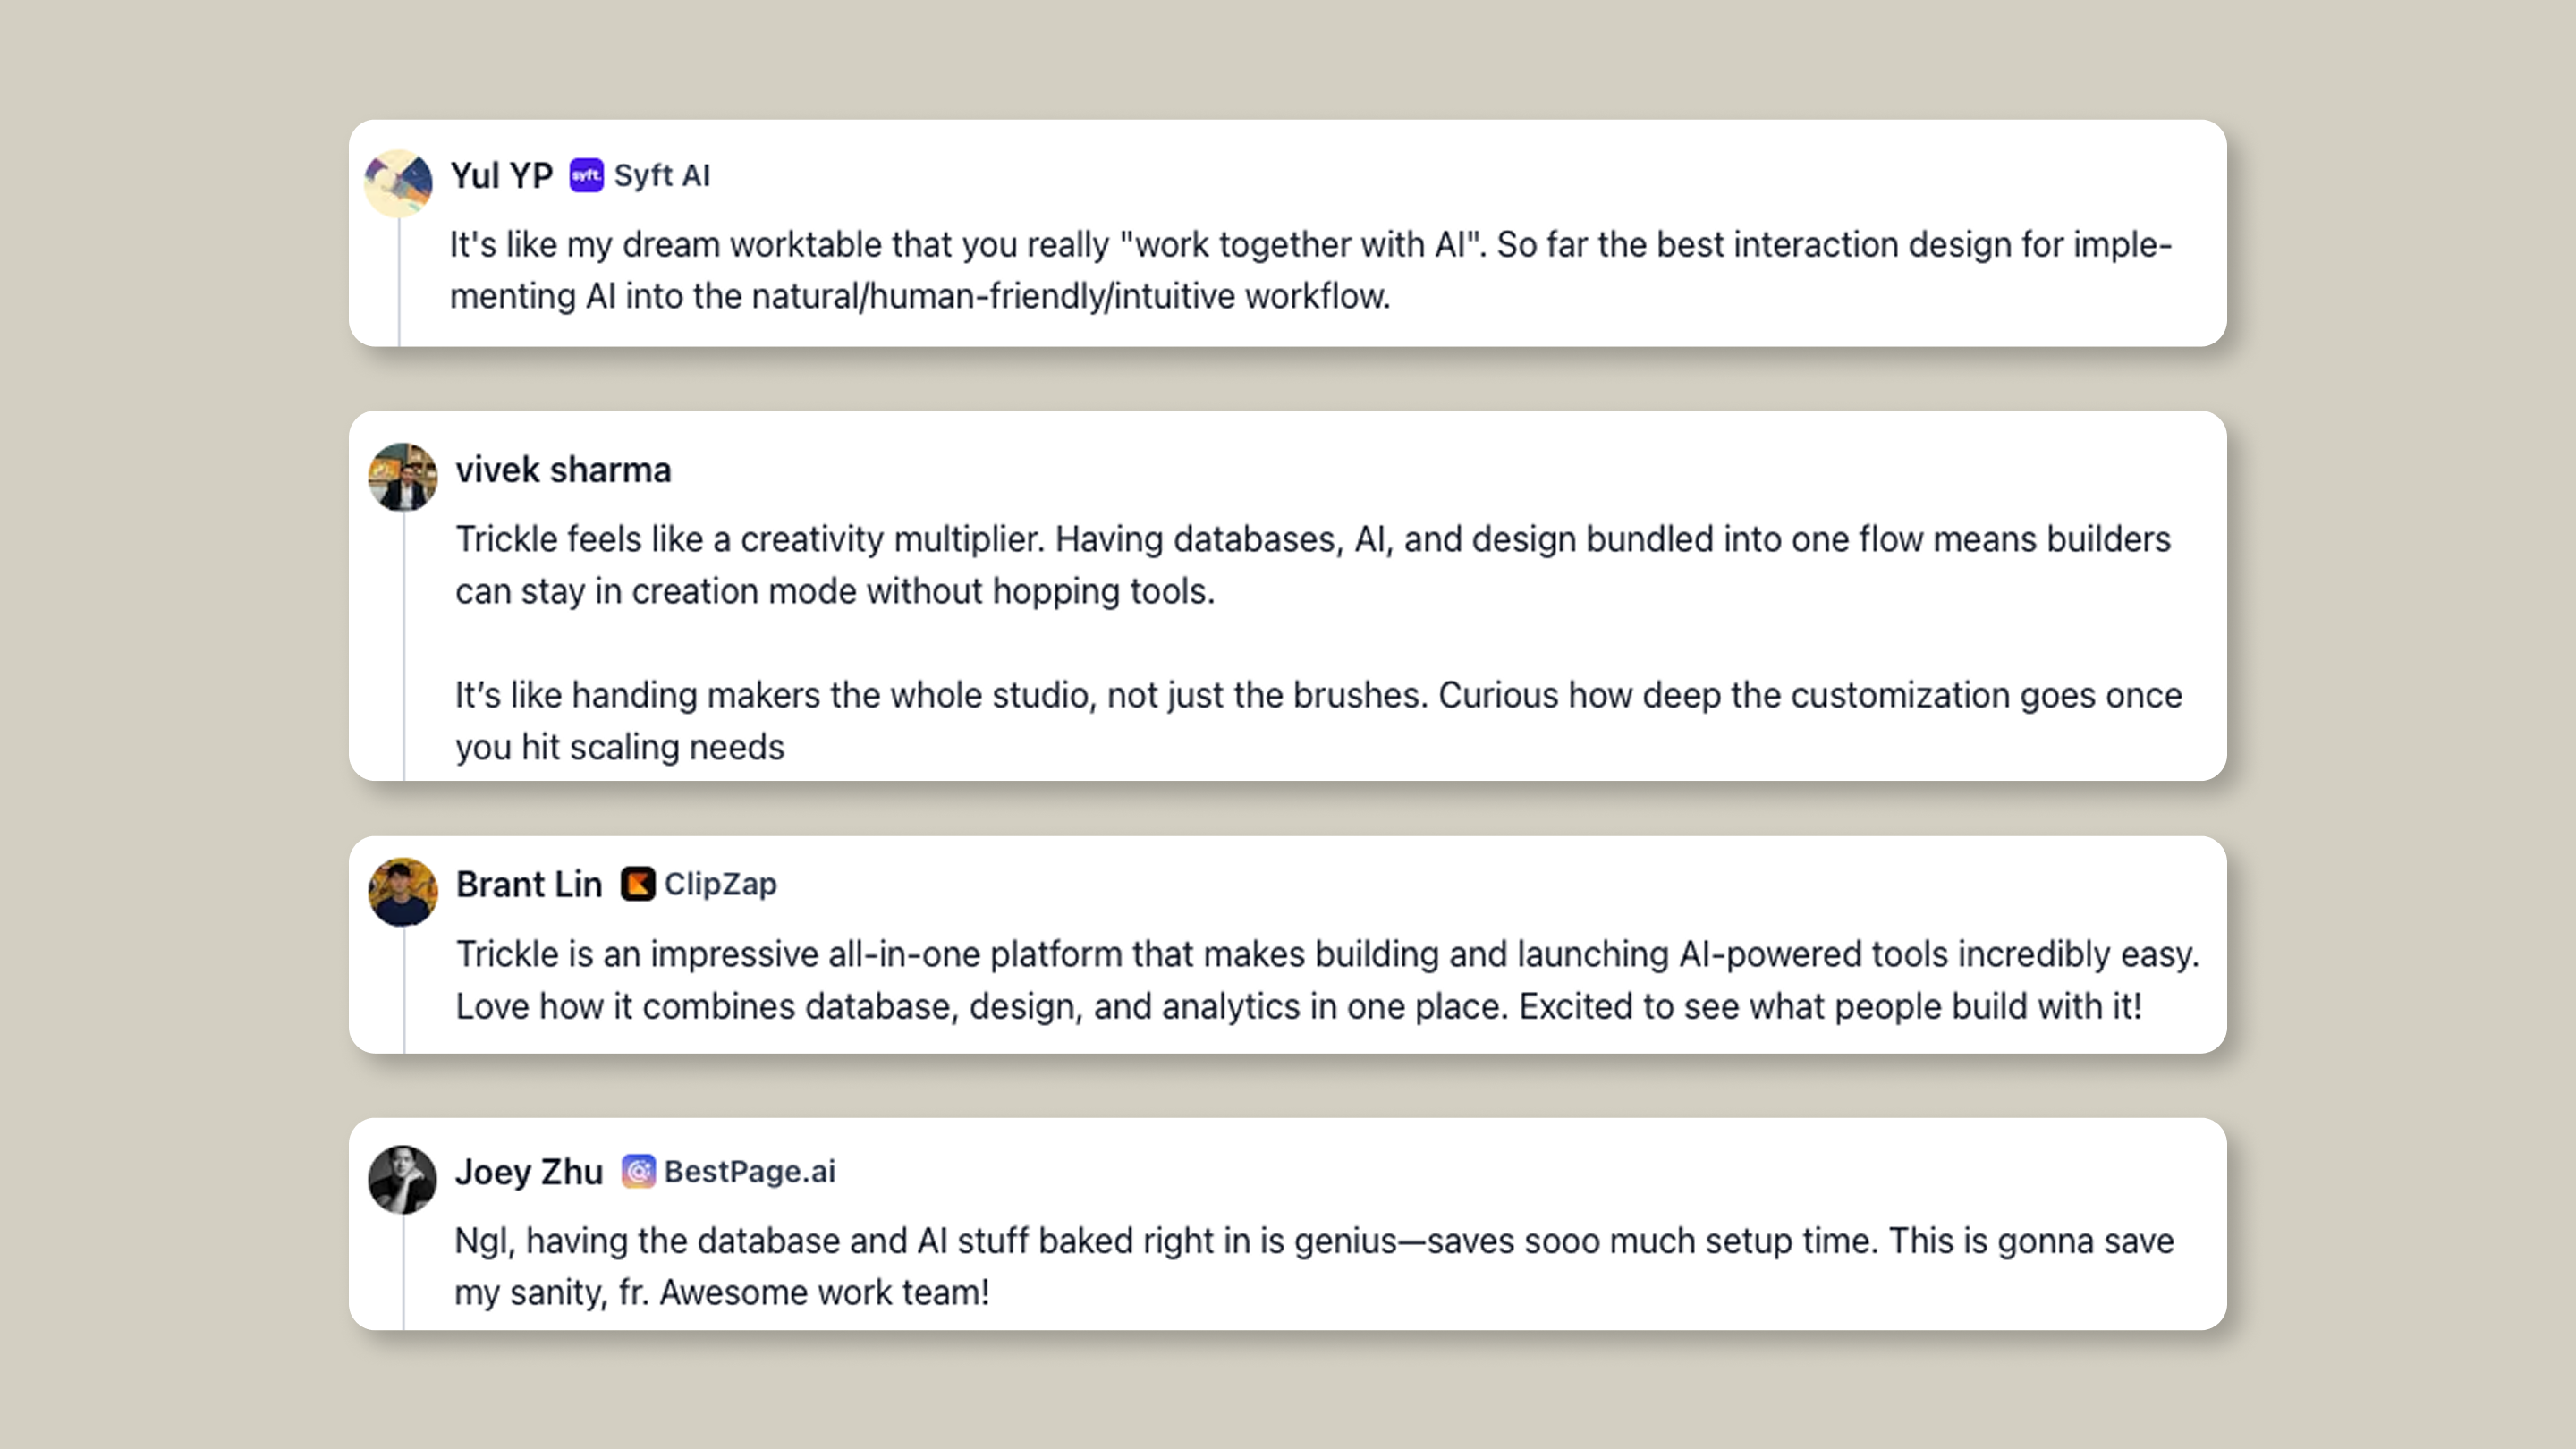
Task: Open Brant Lin's profile avatar
Action: pos(403,891)
